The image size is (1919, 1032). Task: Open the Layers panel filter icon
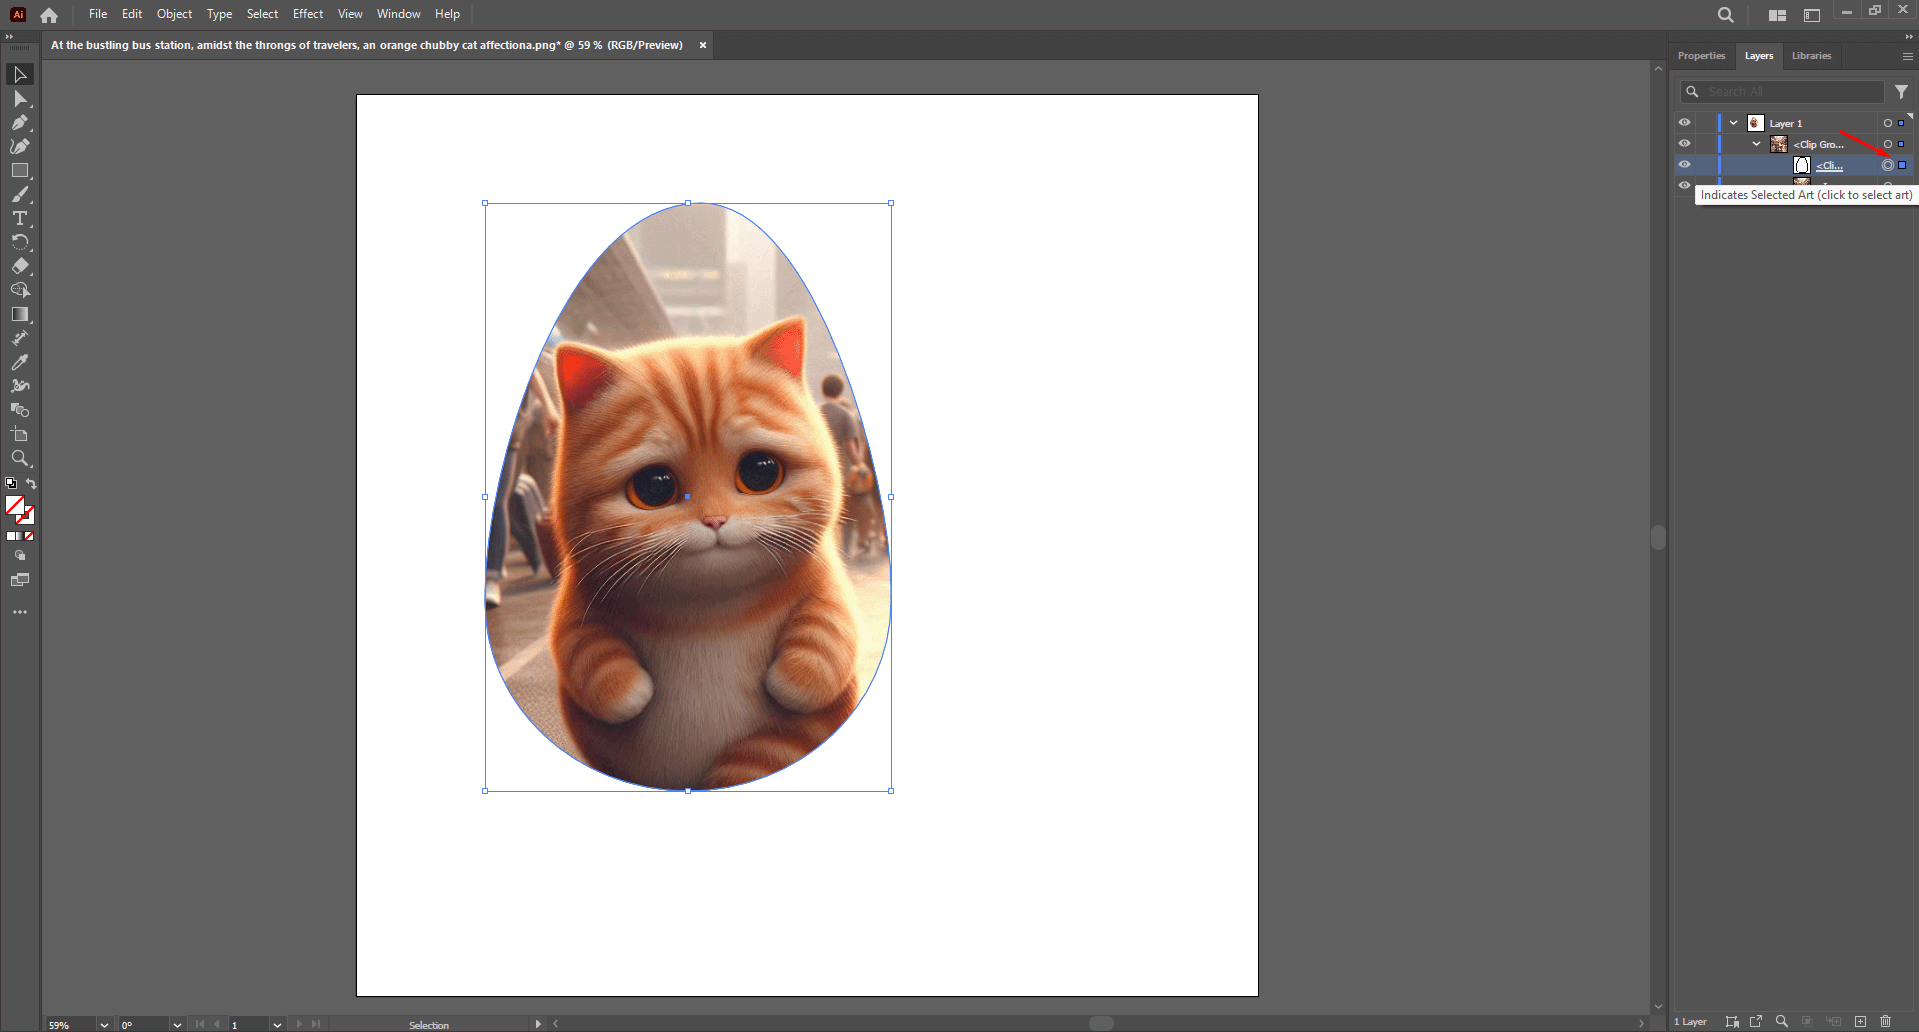pos(1901,91)
